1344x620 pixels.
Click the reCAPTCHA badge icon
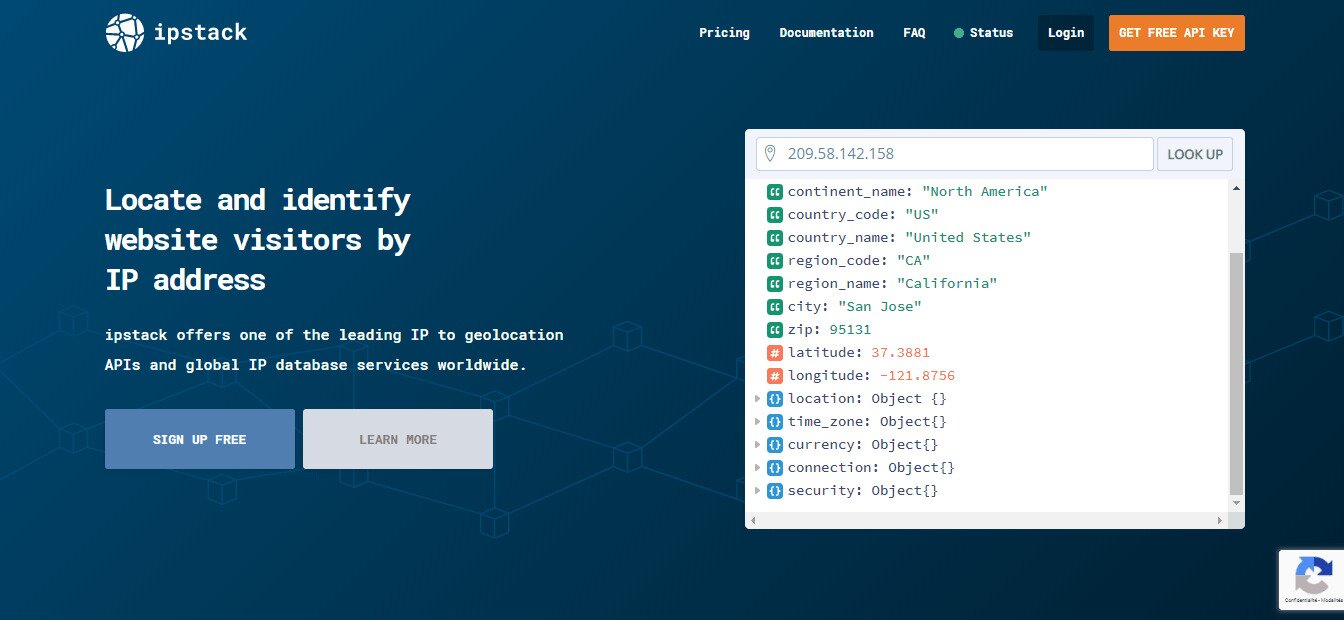tap(1312, 577)
